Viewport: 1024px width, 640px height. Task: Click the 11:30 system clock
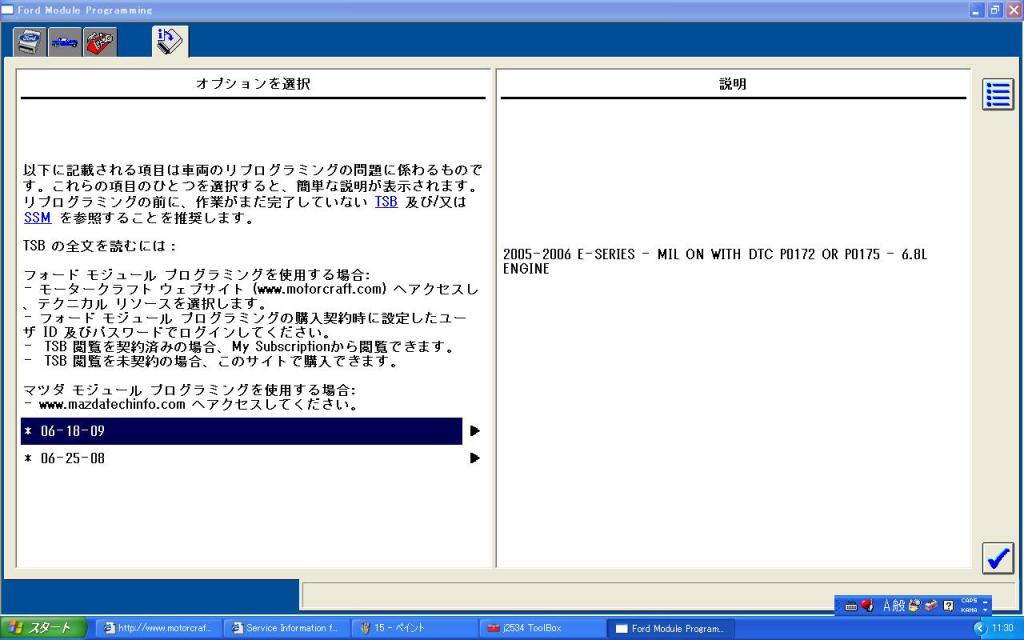pyautogui.click(x=1003, y=628)
